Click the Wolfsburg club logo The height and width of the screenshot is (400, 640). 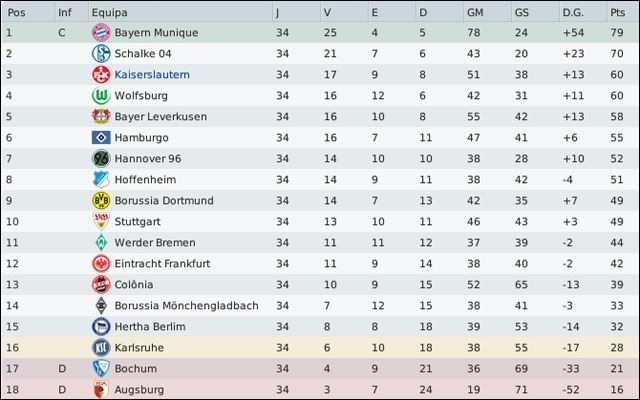(x=100, y=96)
